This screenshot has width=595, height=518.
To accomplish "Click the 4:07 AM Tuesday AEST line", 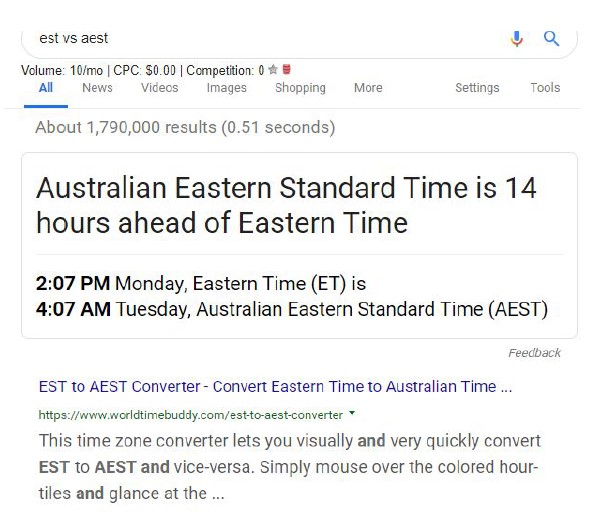I will click(292, 309).
